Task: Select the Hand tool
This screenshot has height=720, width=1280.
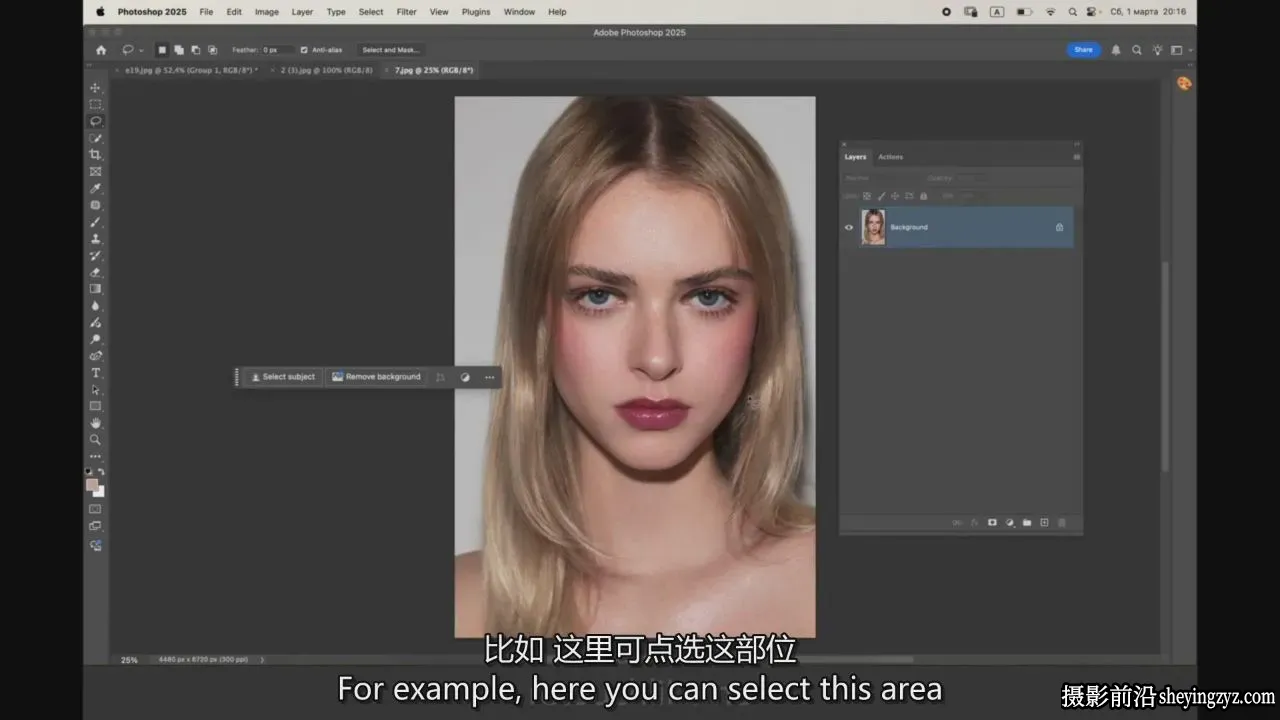Action: click(x=96, y=423)
